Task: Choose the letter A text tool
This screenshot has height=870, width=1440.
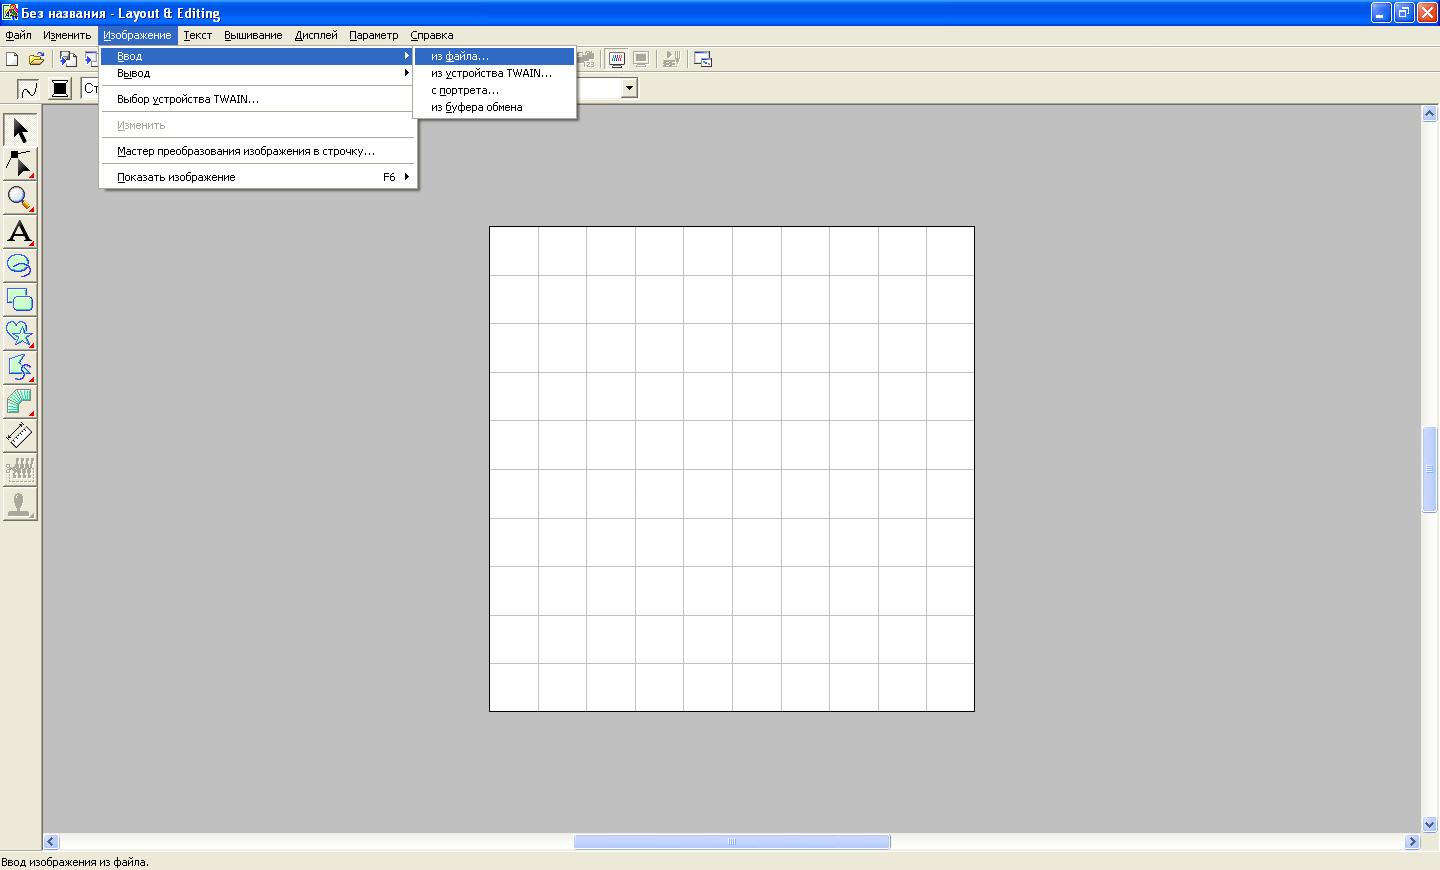Action: 20,232
